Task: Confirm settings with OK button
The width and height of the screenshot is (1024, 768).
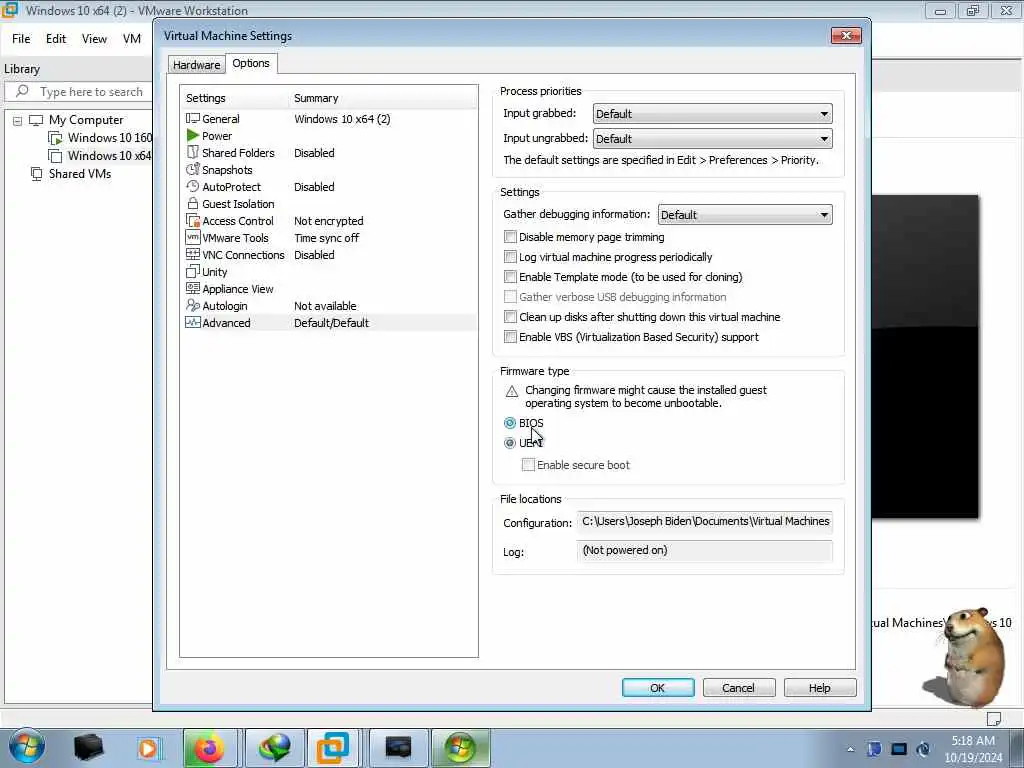Action: click(658, 688)
